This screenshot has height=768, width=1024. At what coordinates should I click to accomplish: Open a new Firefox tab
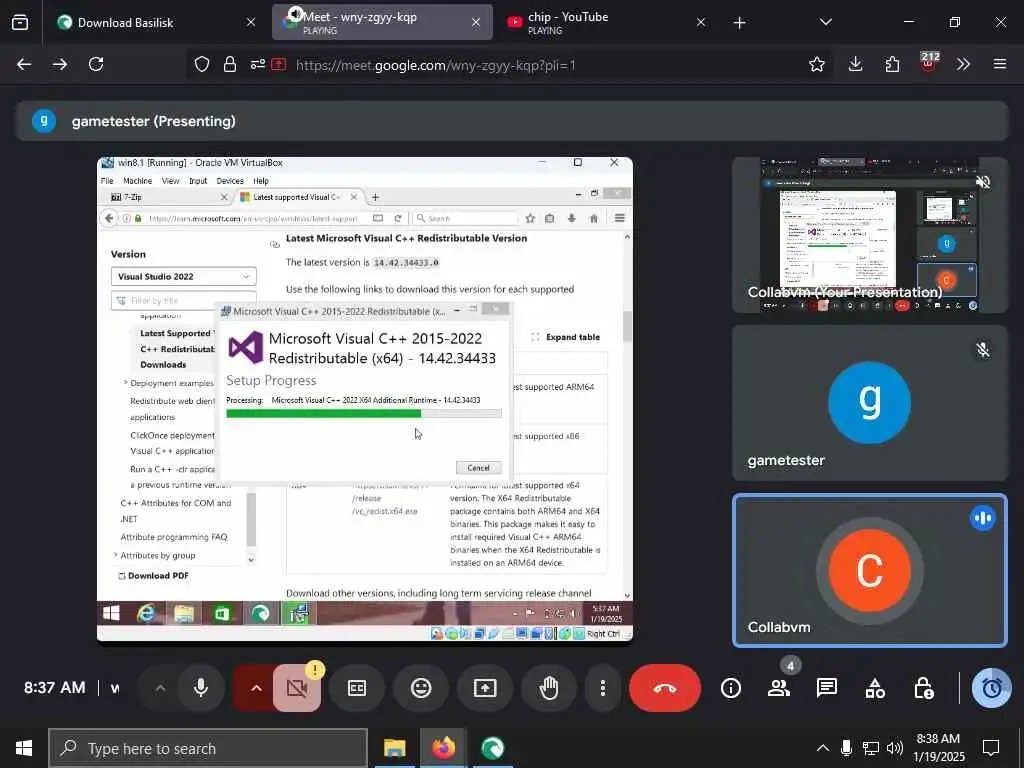[739, 23]
